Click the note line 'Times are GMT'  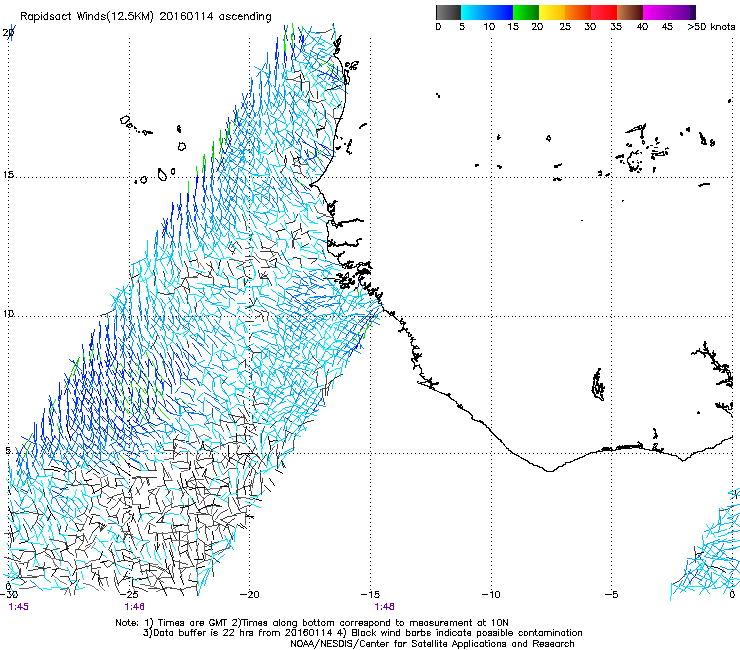coord(311,623)
